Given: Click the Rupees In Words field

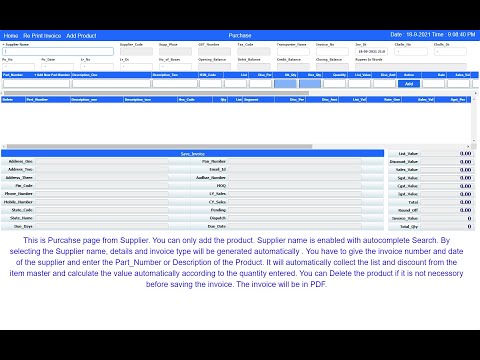Looking at the screenshot, I should (411, 66).
